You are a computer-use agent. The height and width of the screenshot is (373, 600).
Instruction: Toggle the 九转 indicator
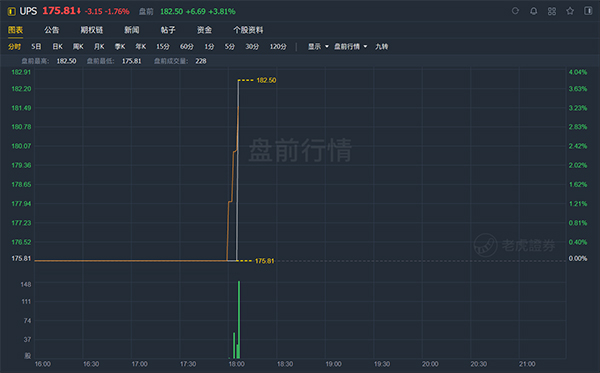pyautogui.click(x=382, y=47)
